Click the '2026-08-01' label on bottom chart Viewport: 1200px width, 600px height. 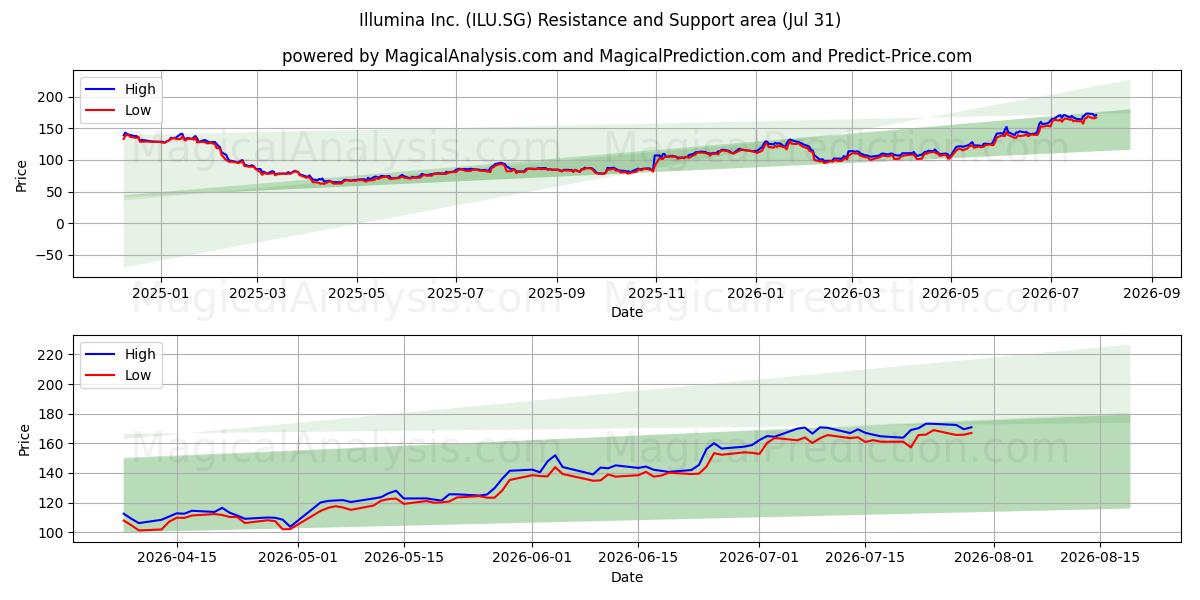pyautogui.click(x=994, y=559)
